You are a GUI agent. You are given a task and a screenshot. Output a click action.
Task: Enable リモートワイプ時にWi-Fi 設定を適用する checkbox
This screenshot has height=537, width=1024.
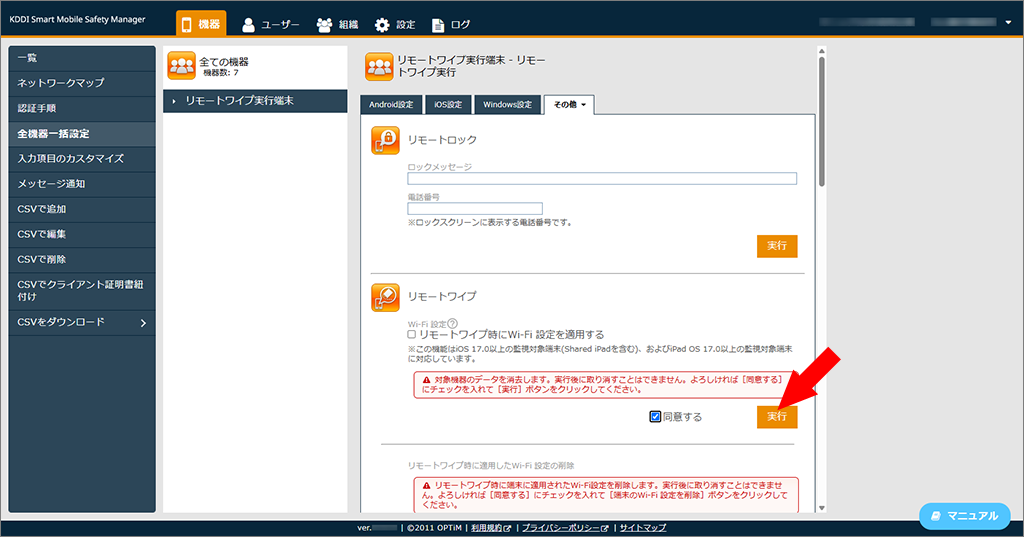point(412,334)
